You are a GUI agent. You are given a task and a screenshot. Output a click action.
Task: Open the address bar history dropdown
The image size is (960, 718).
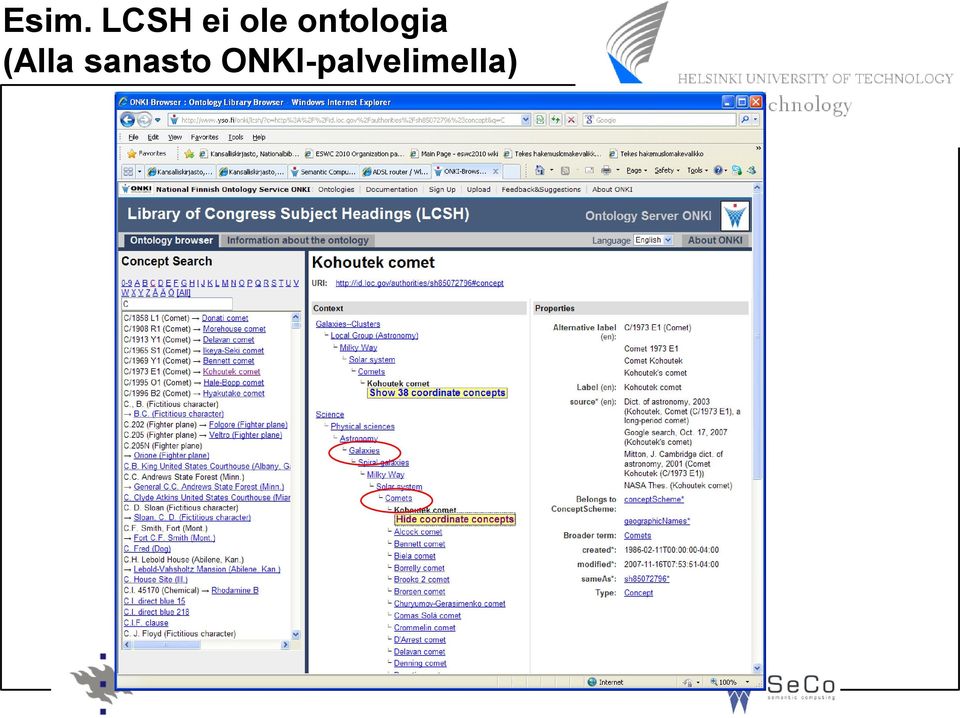tap(525, 120)
